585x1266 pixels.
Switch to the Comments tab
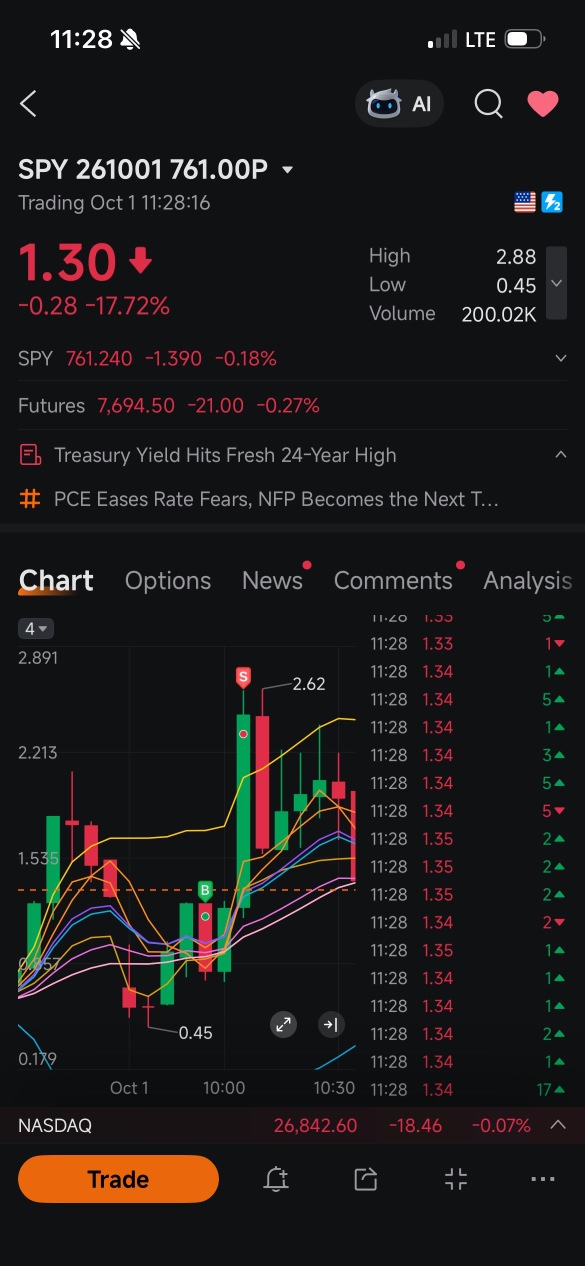click(x=393, y=581)
